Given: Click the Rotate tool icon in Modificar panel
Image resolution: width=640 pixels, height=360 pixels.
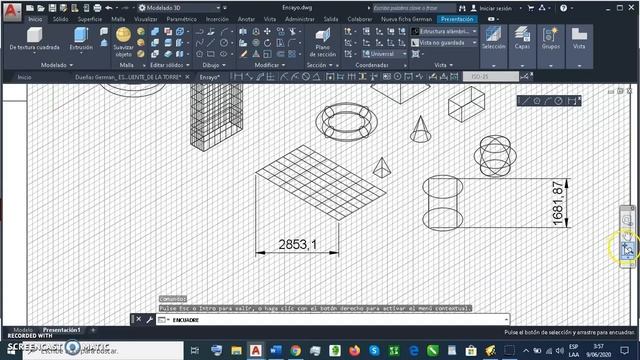Looking at the screenshot, I should [267, 42].
